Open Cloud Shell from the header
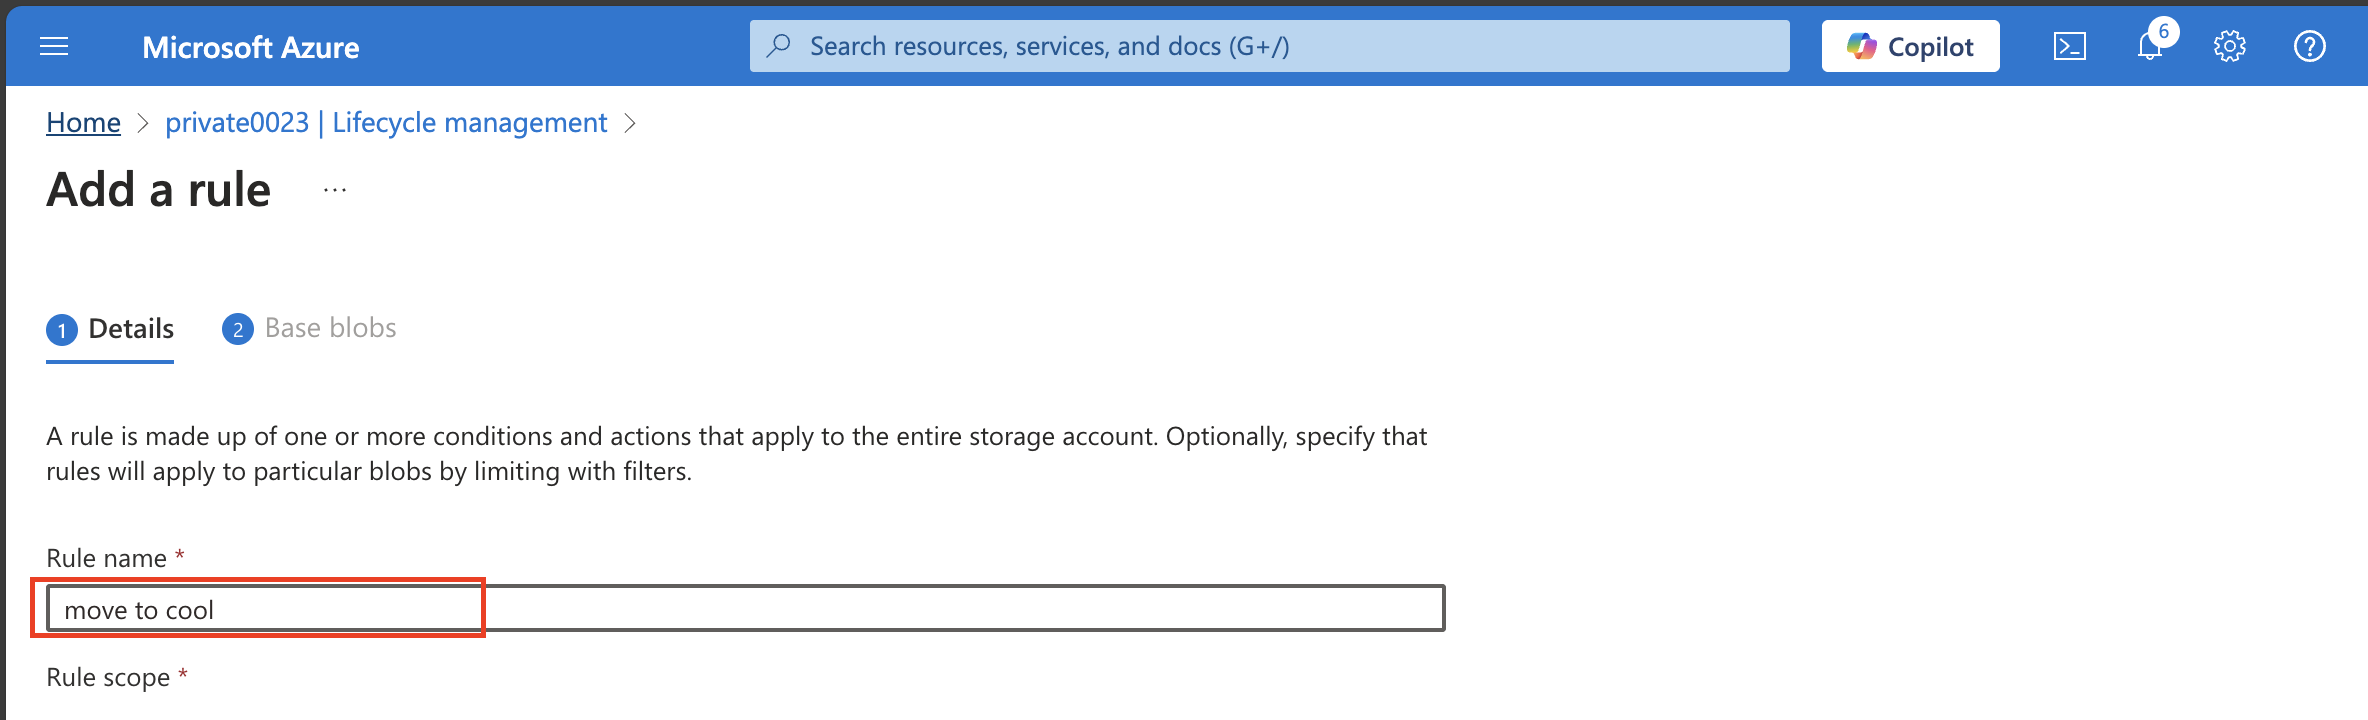This screenshot has height=720, width=2368. point(2069,46)
